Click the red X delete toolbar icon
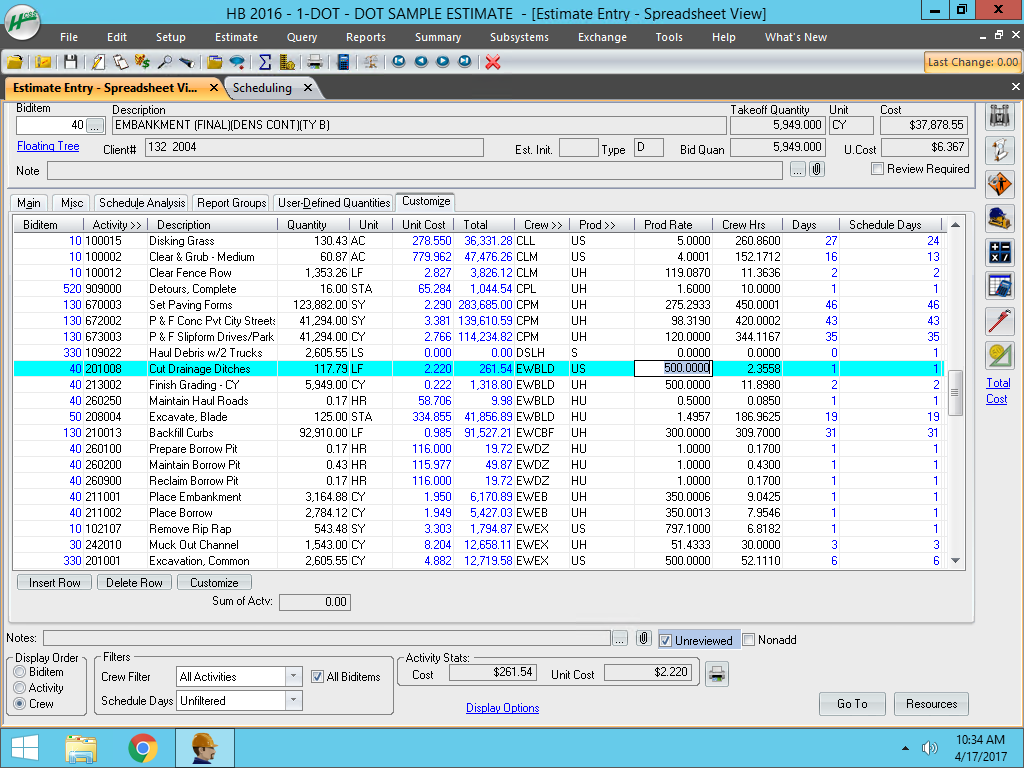This screenshot has width=1024, height=768. 493,62
